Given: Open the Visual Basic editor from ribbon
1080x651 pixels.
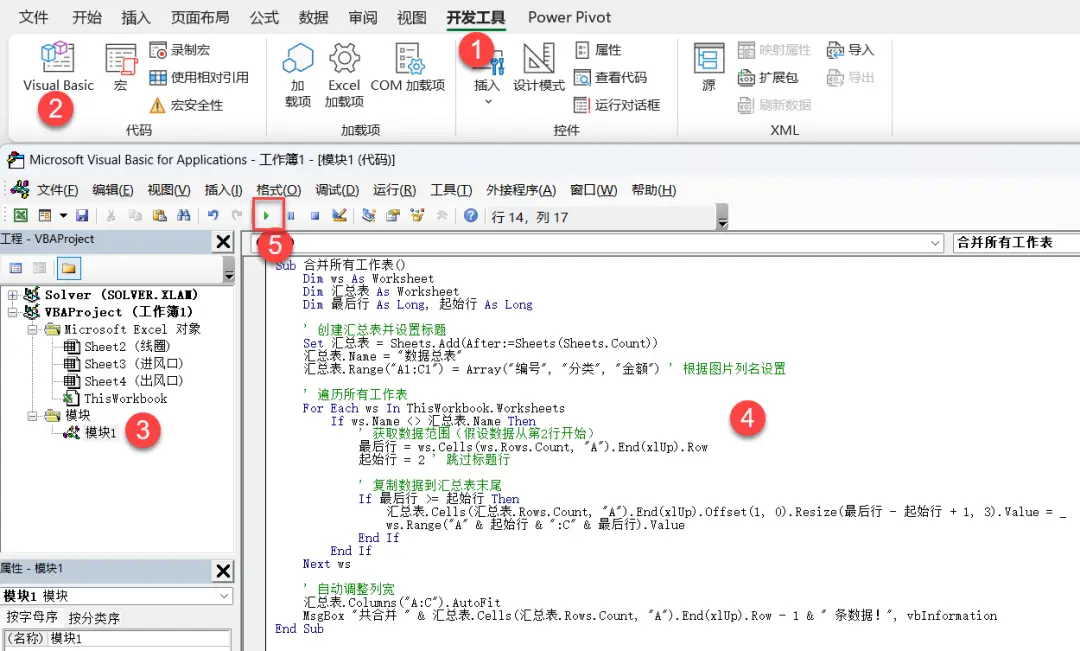Looking at the screenshot, I should [x=58, y=67].
